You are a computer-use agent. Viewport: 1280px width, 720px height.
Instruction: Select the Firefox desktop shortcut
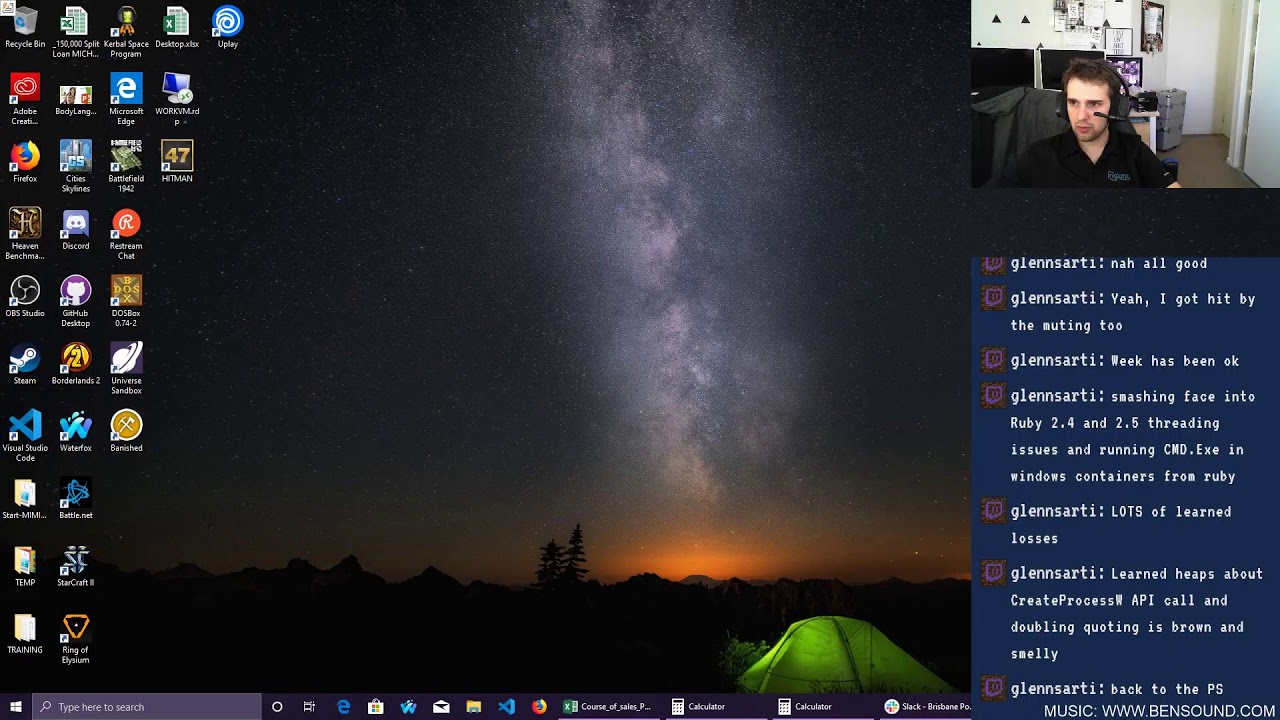tap(25, 162)
